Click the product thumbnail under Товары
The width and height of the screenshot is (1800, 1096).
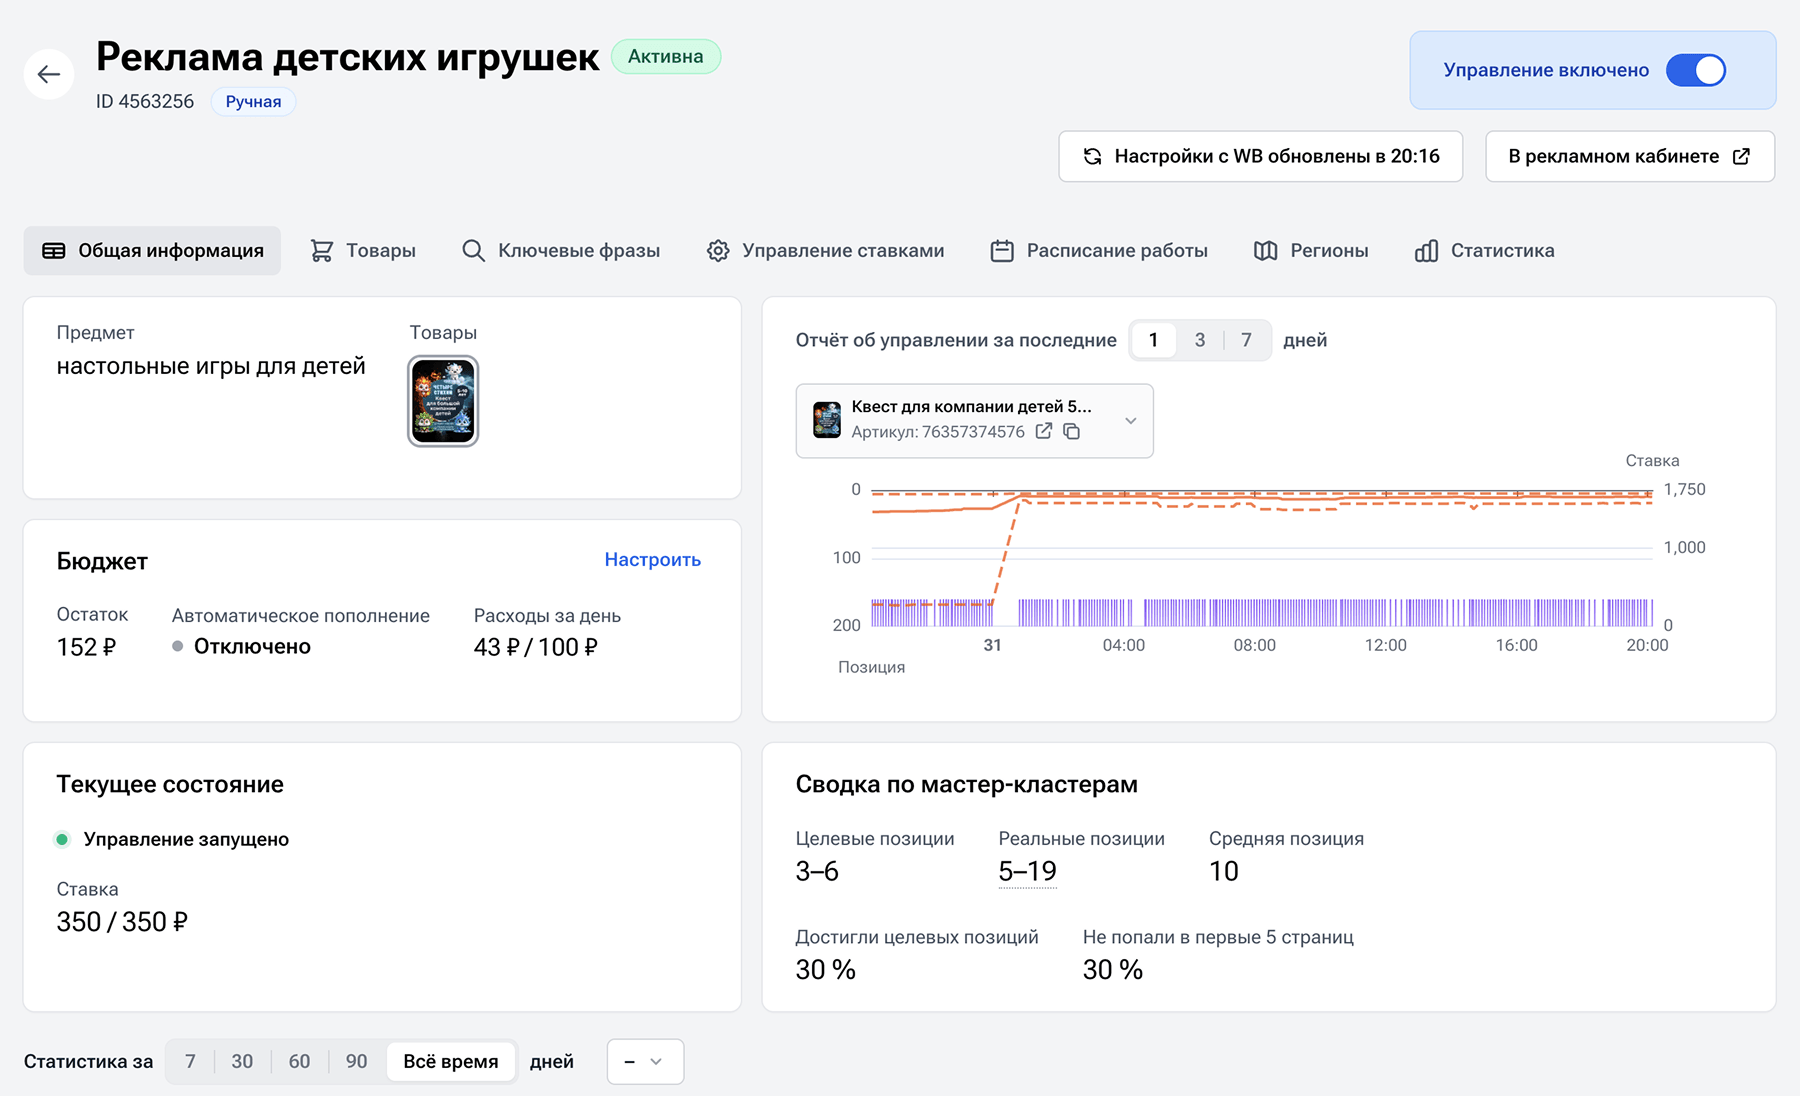point(443,401)
